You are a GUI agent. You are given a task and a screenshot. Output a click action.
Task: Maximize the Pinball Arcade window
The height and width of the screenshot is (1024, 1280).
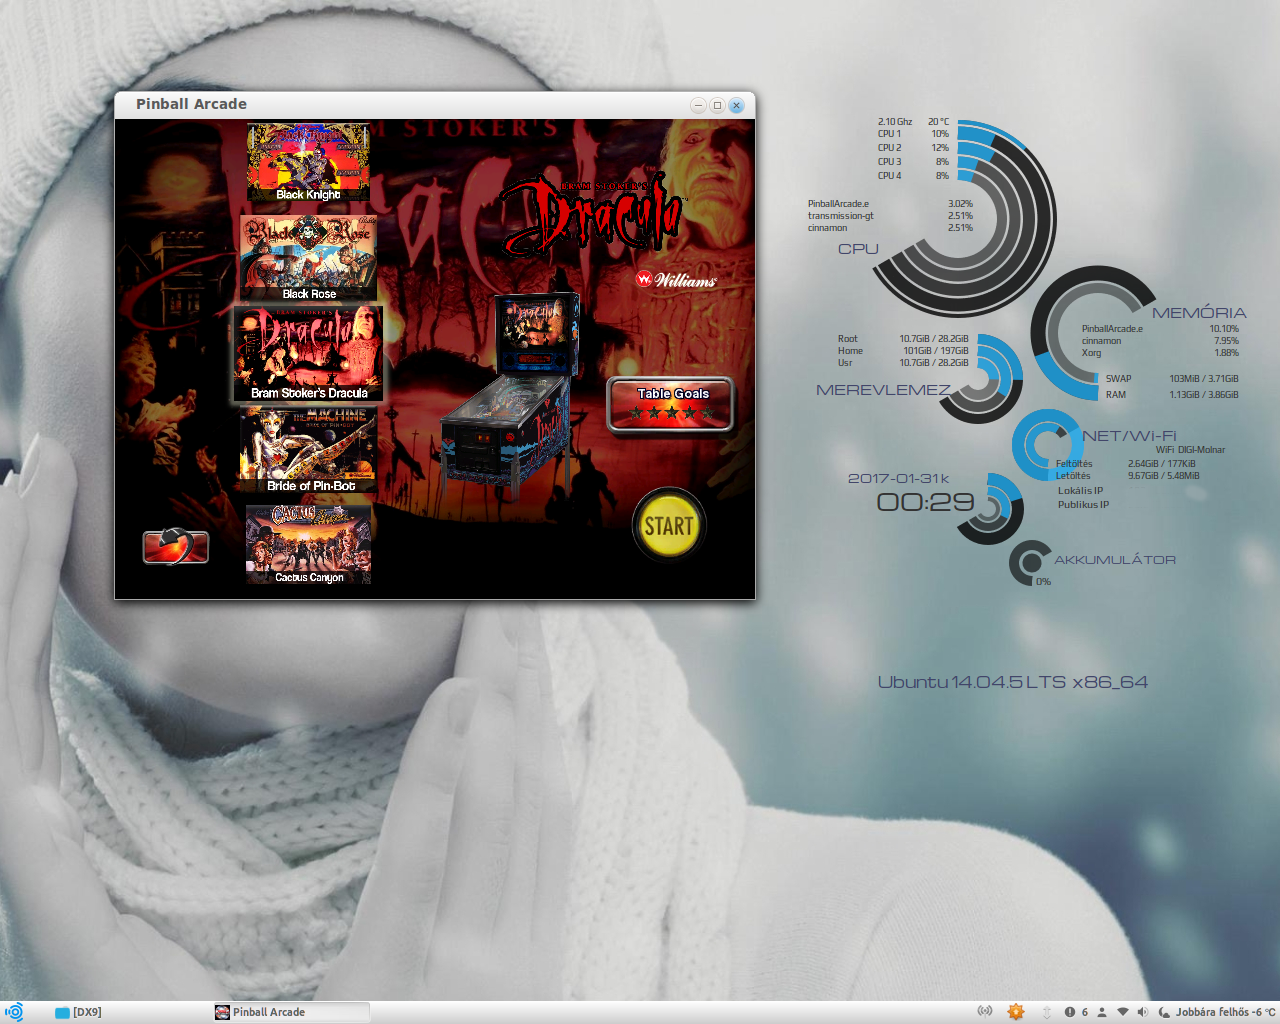(x=717, y=105)
